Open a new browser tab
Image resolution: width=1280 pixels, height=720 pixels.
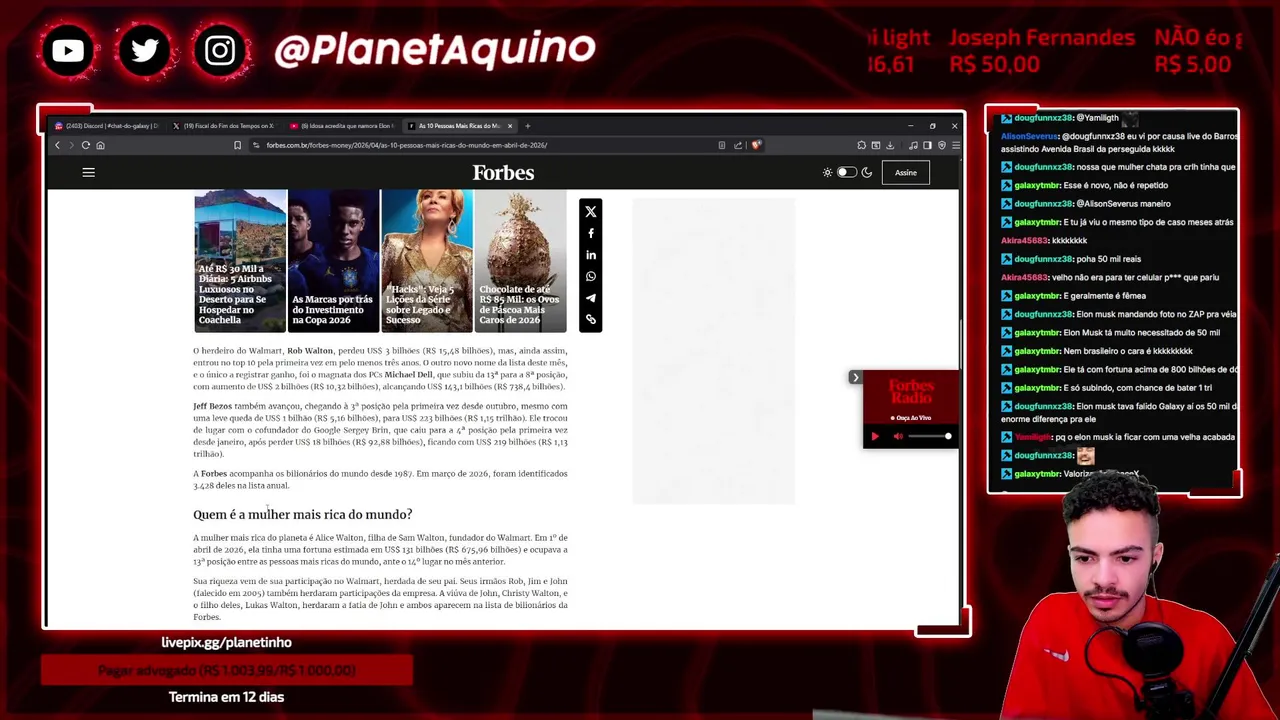[x=528, y=126]
